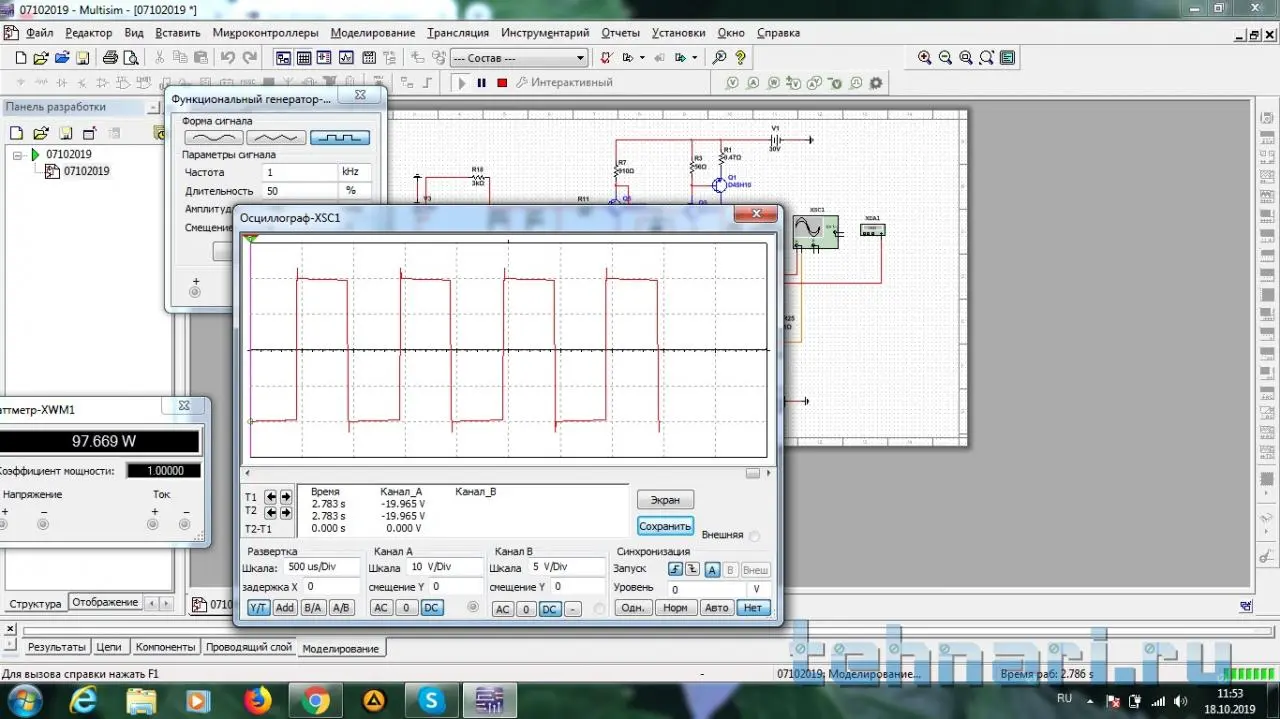The image size is (1280, 719).
Task: Click the Zoom Out magnifier icon
Action: pyautogui.click(x=945, y=58)
